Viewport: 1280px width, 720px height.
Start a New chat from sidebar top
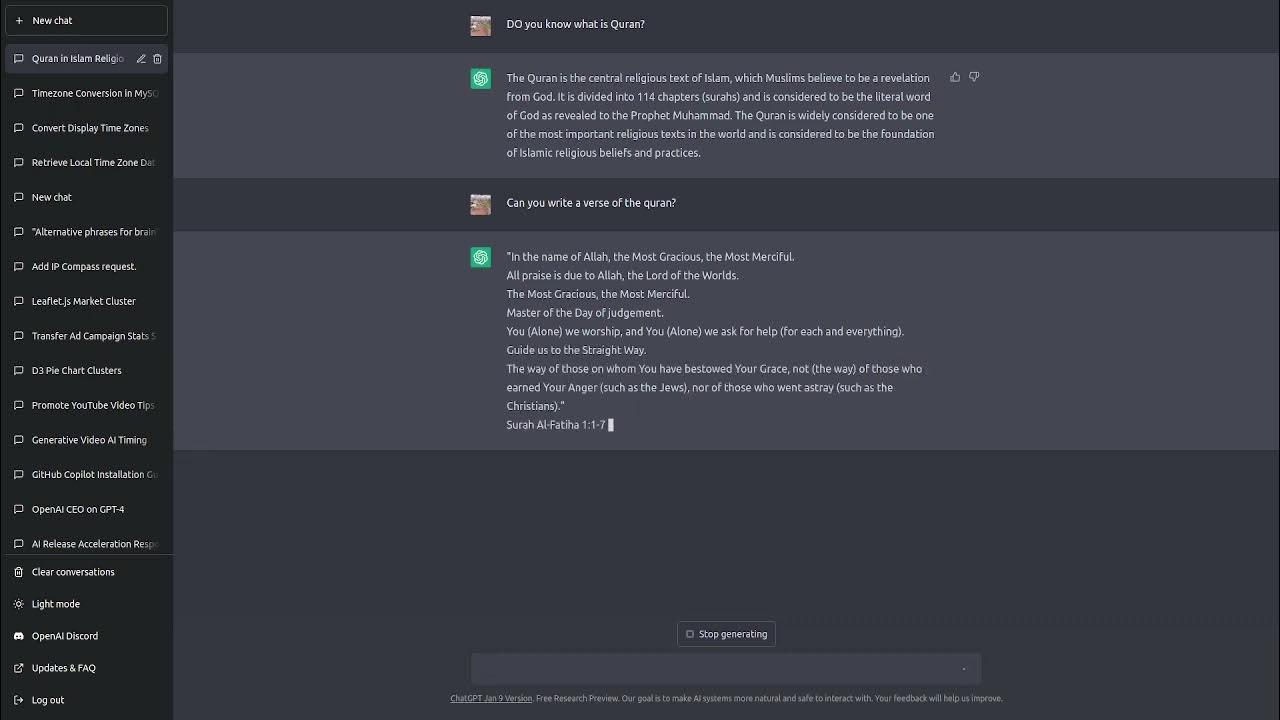click(x=85, y=20)
